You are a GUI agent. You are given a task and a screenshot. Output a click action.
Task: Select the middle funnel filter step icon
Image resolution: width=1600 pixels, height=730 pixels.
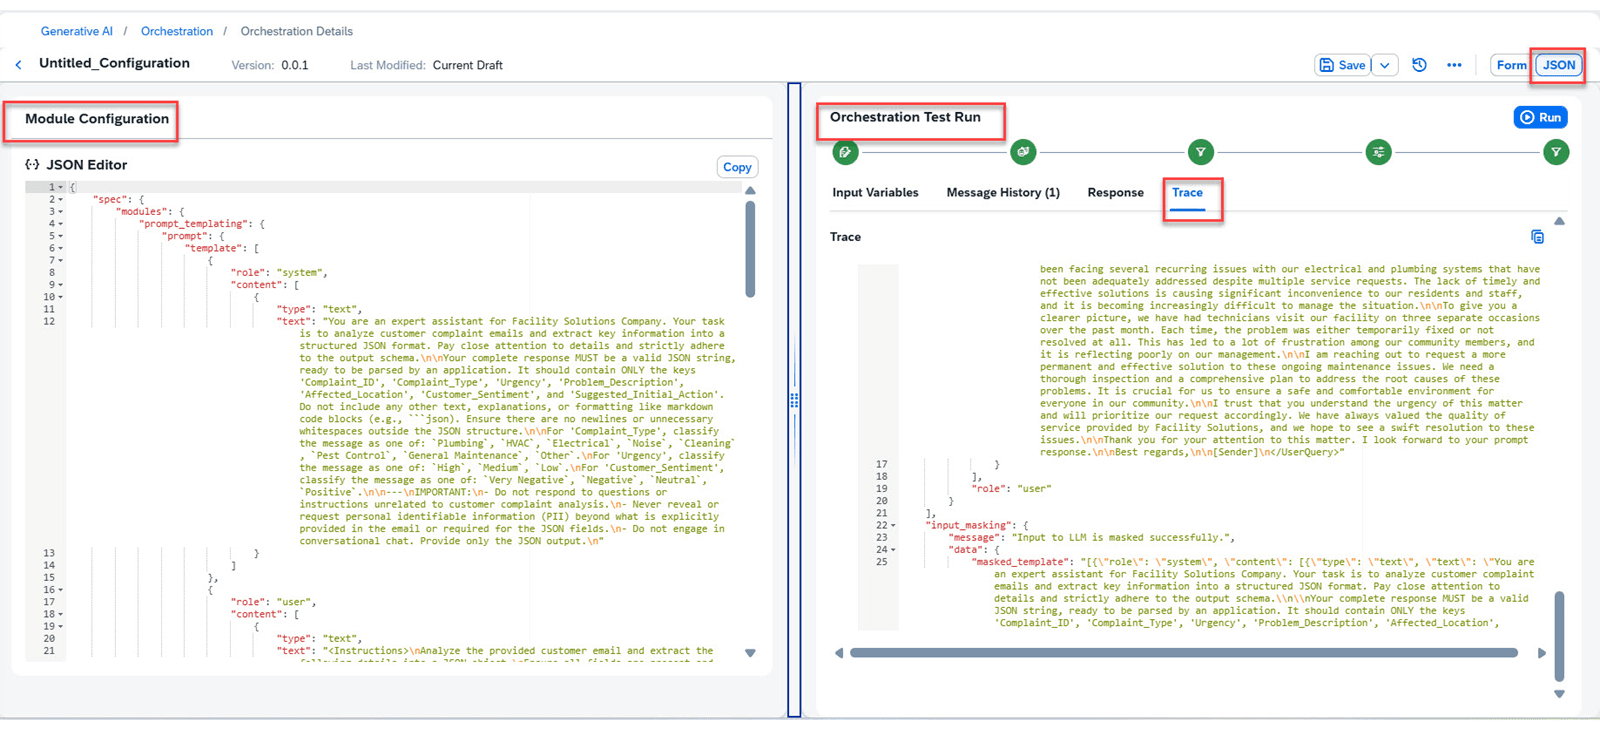point(1200,152)
